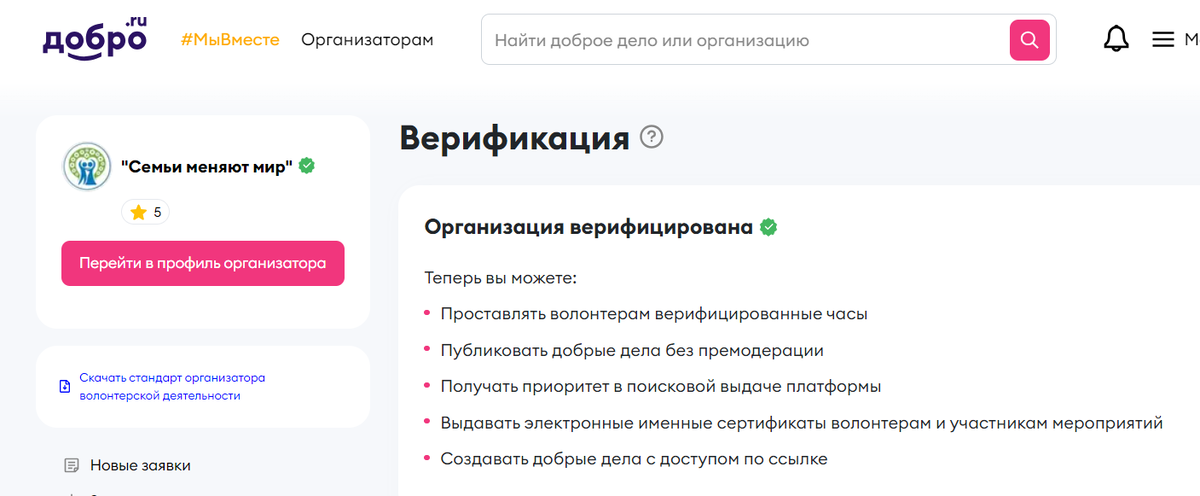
Task: Click the добро.ru logo
Action: tap(95, 38)
